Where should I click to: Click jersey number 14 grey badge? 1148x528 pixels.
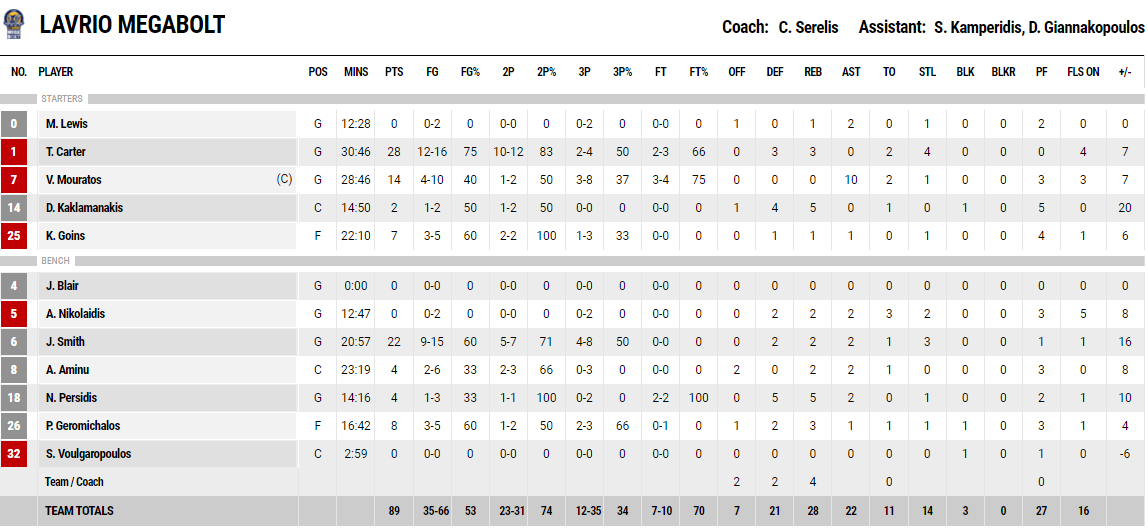pos(14,208)
